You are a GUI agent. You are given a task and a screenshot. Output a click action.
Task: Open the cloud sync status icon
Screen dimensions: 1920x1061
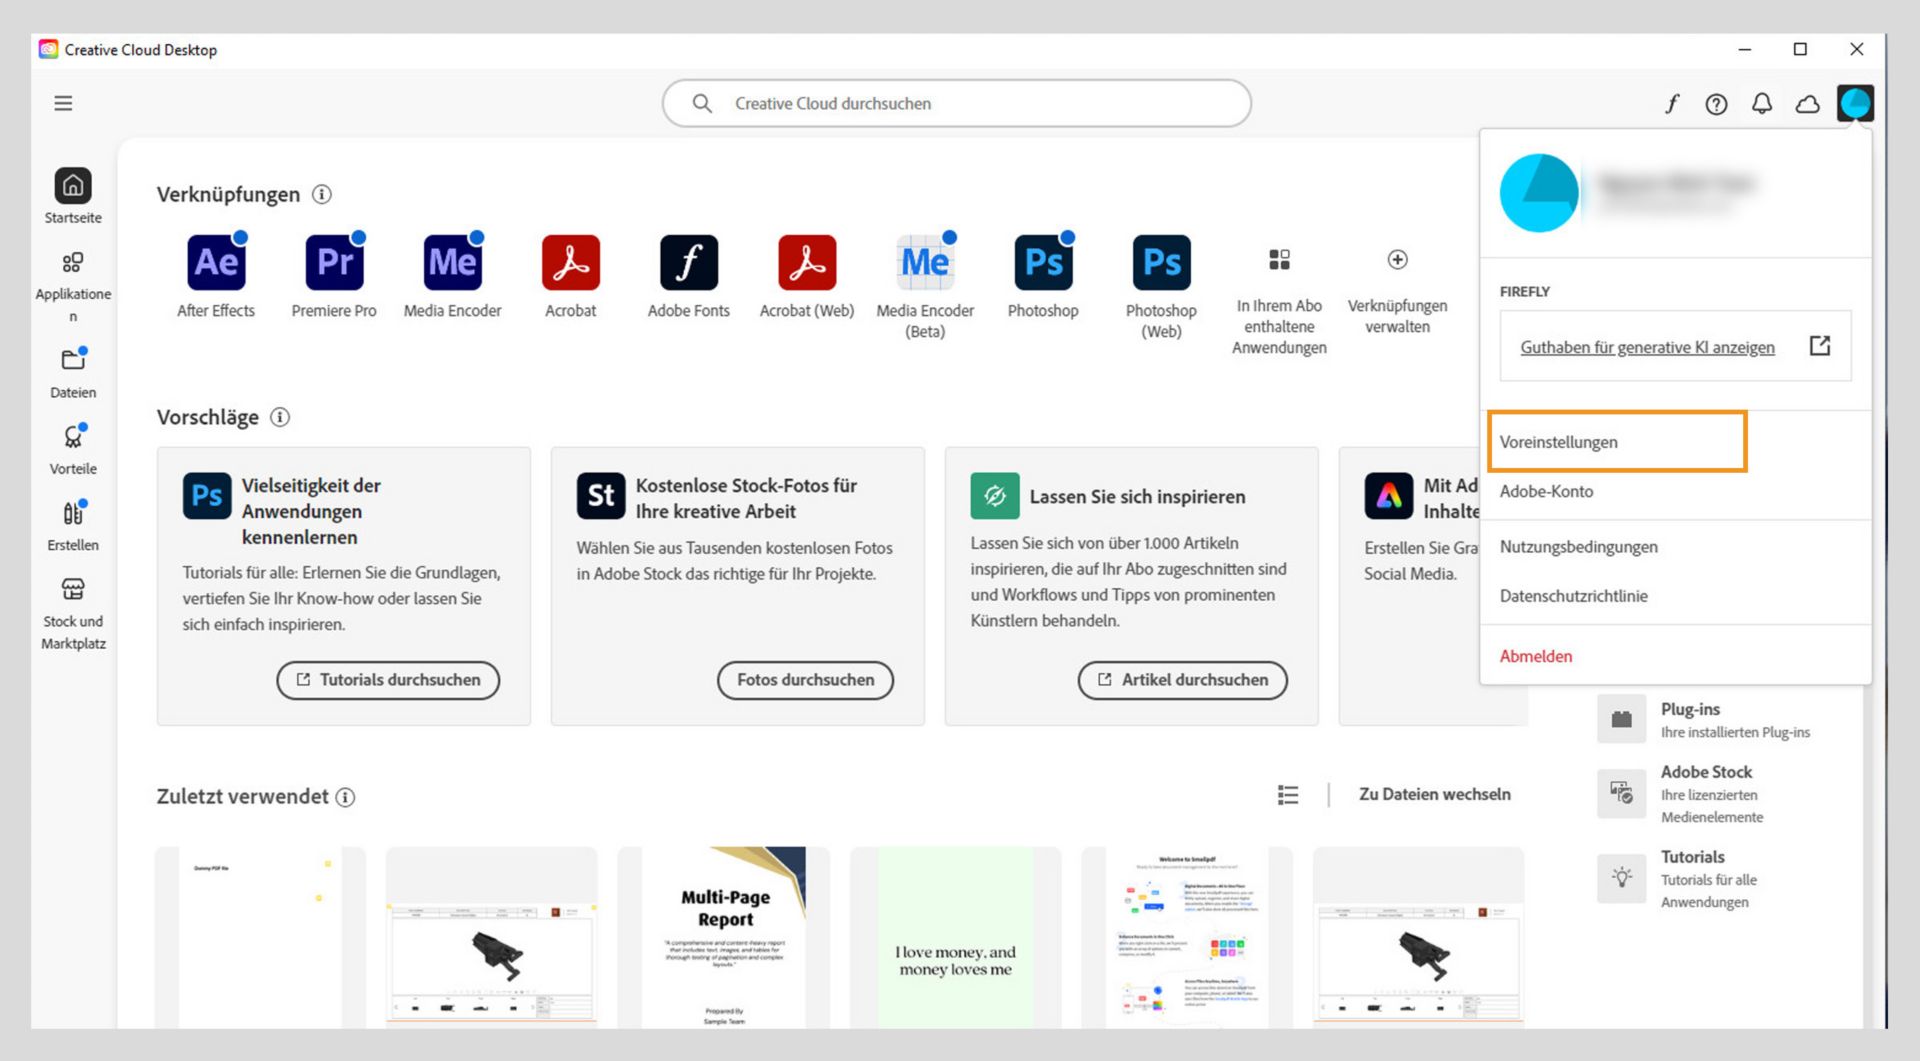1808,104
